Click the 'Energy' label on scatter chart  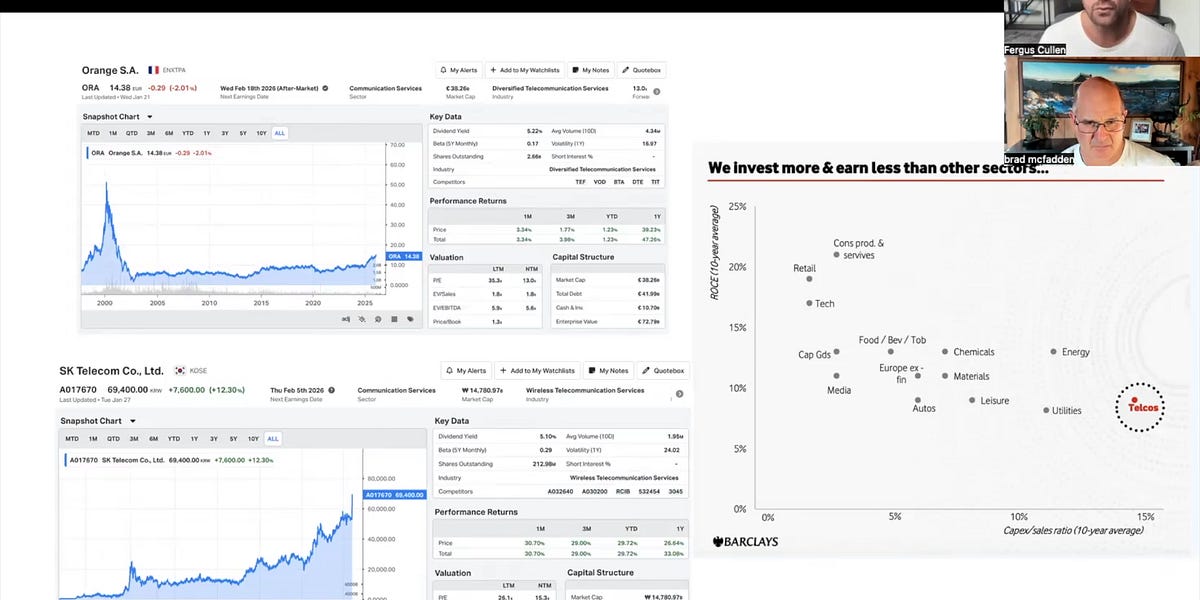[1076, 352]
